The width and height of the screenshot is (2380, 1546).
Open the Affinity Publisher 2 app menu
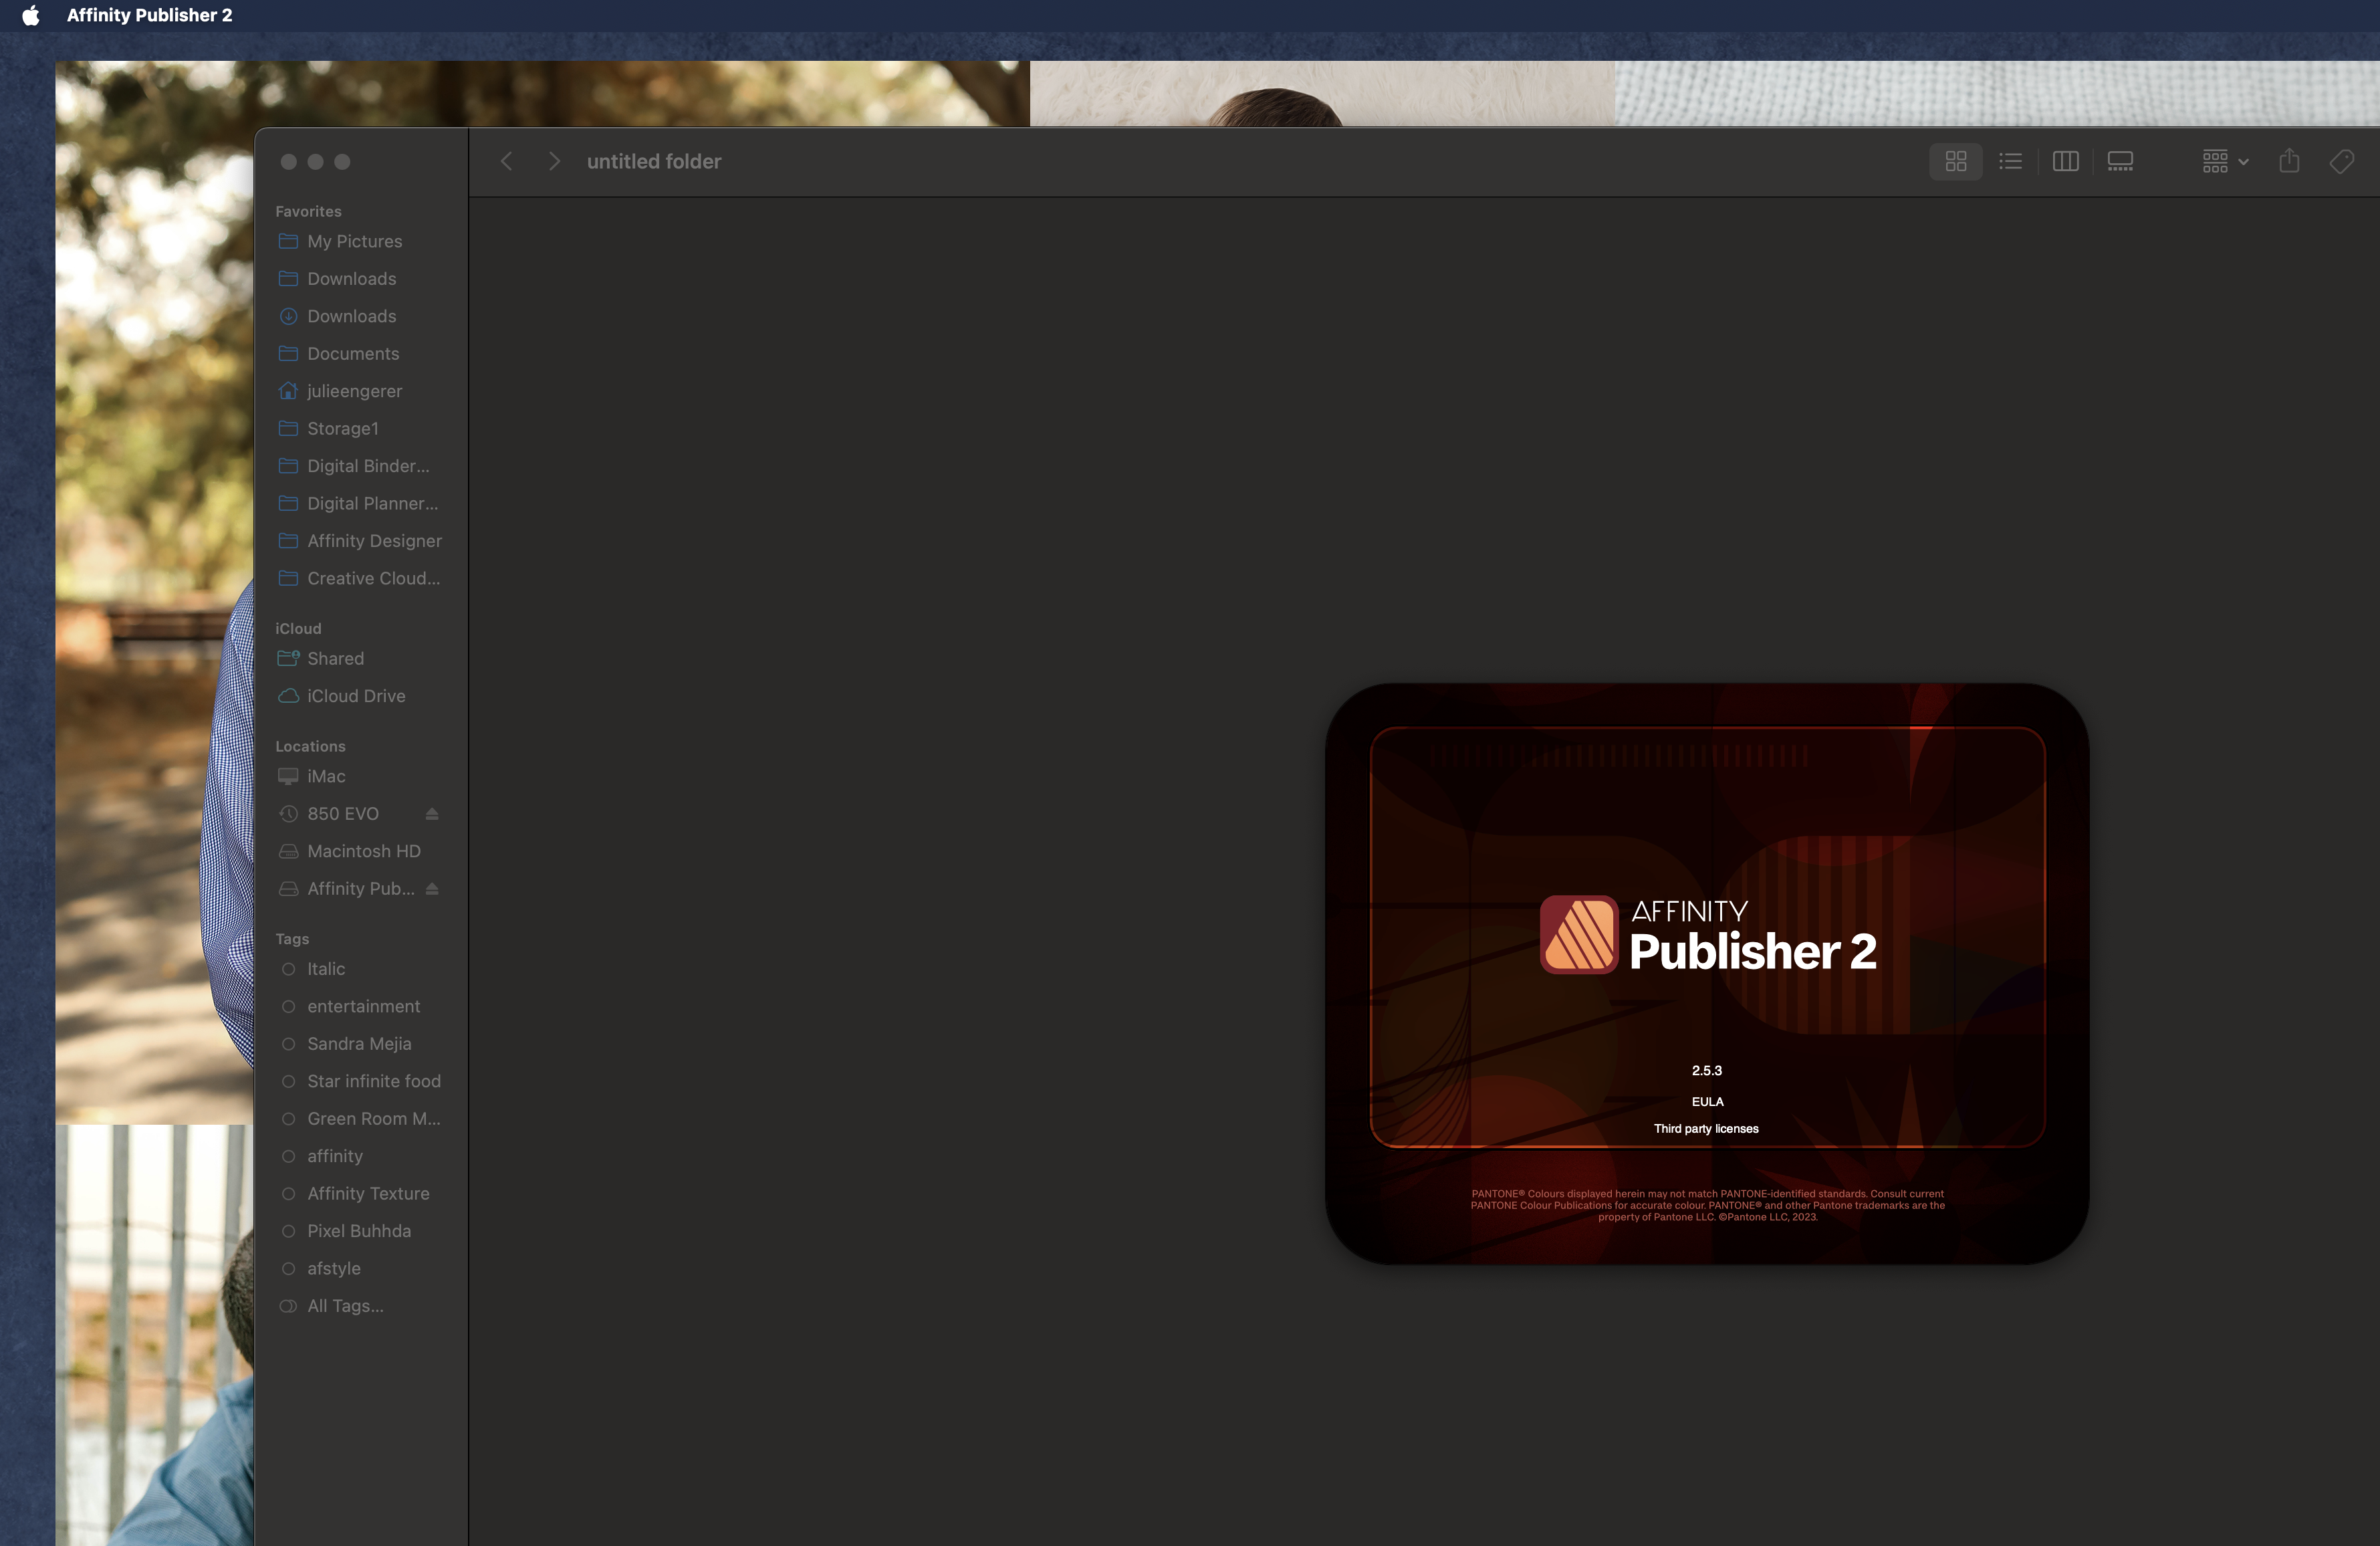click(x=149, y=15)
